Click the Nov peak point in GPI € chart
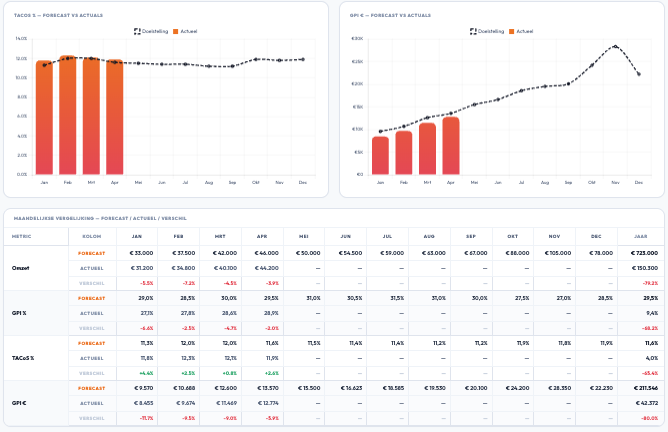The width and height of the screenshot is (668, 432). click(x=616, y=46)
